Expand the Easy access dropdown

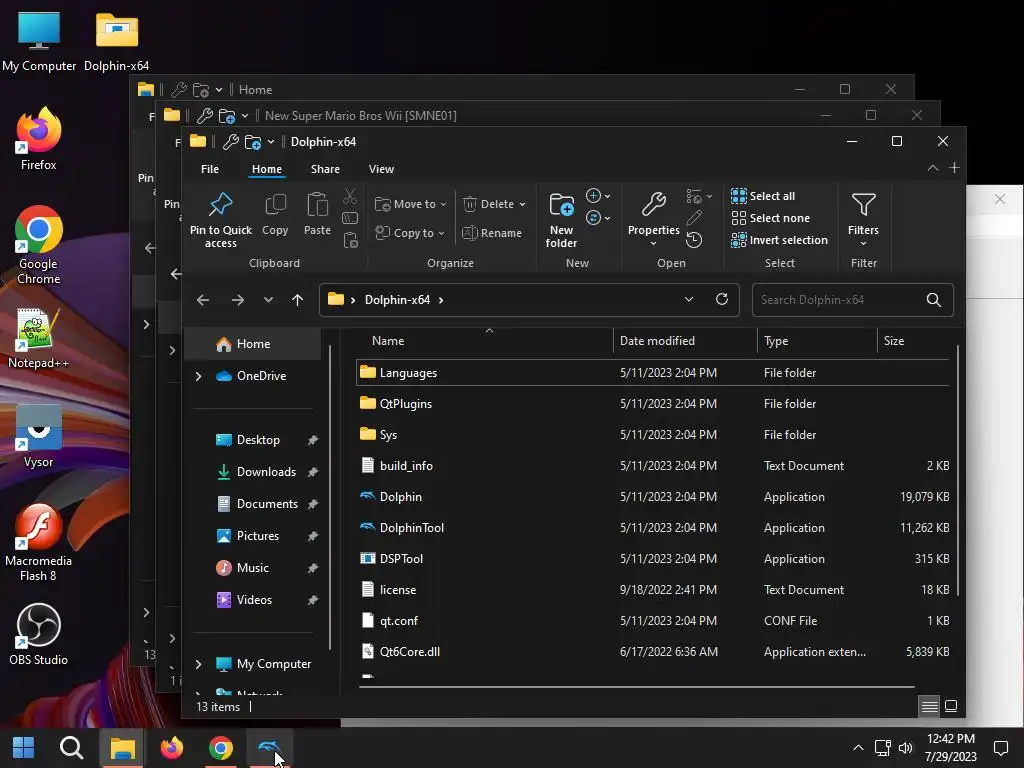coord(598,218)
